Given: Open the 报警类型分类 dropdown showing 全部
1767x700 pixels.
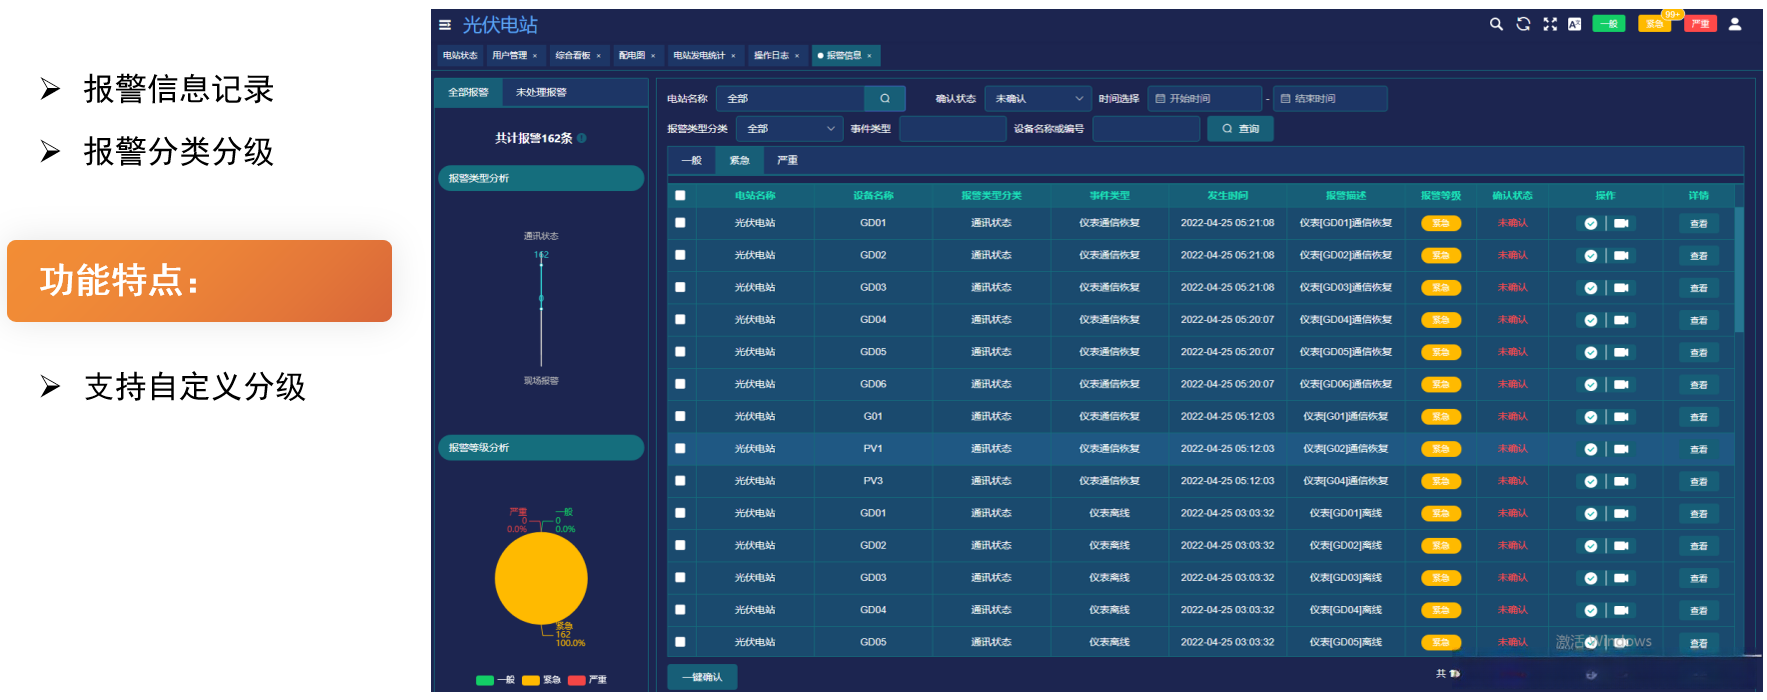Looking at the screenshot, I should pyautogui.click(x=789, y=128).
